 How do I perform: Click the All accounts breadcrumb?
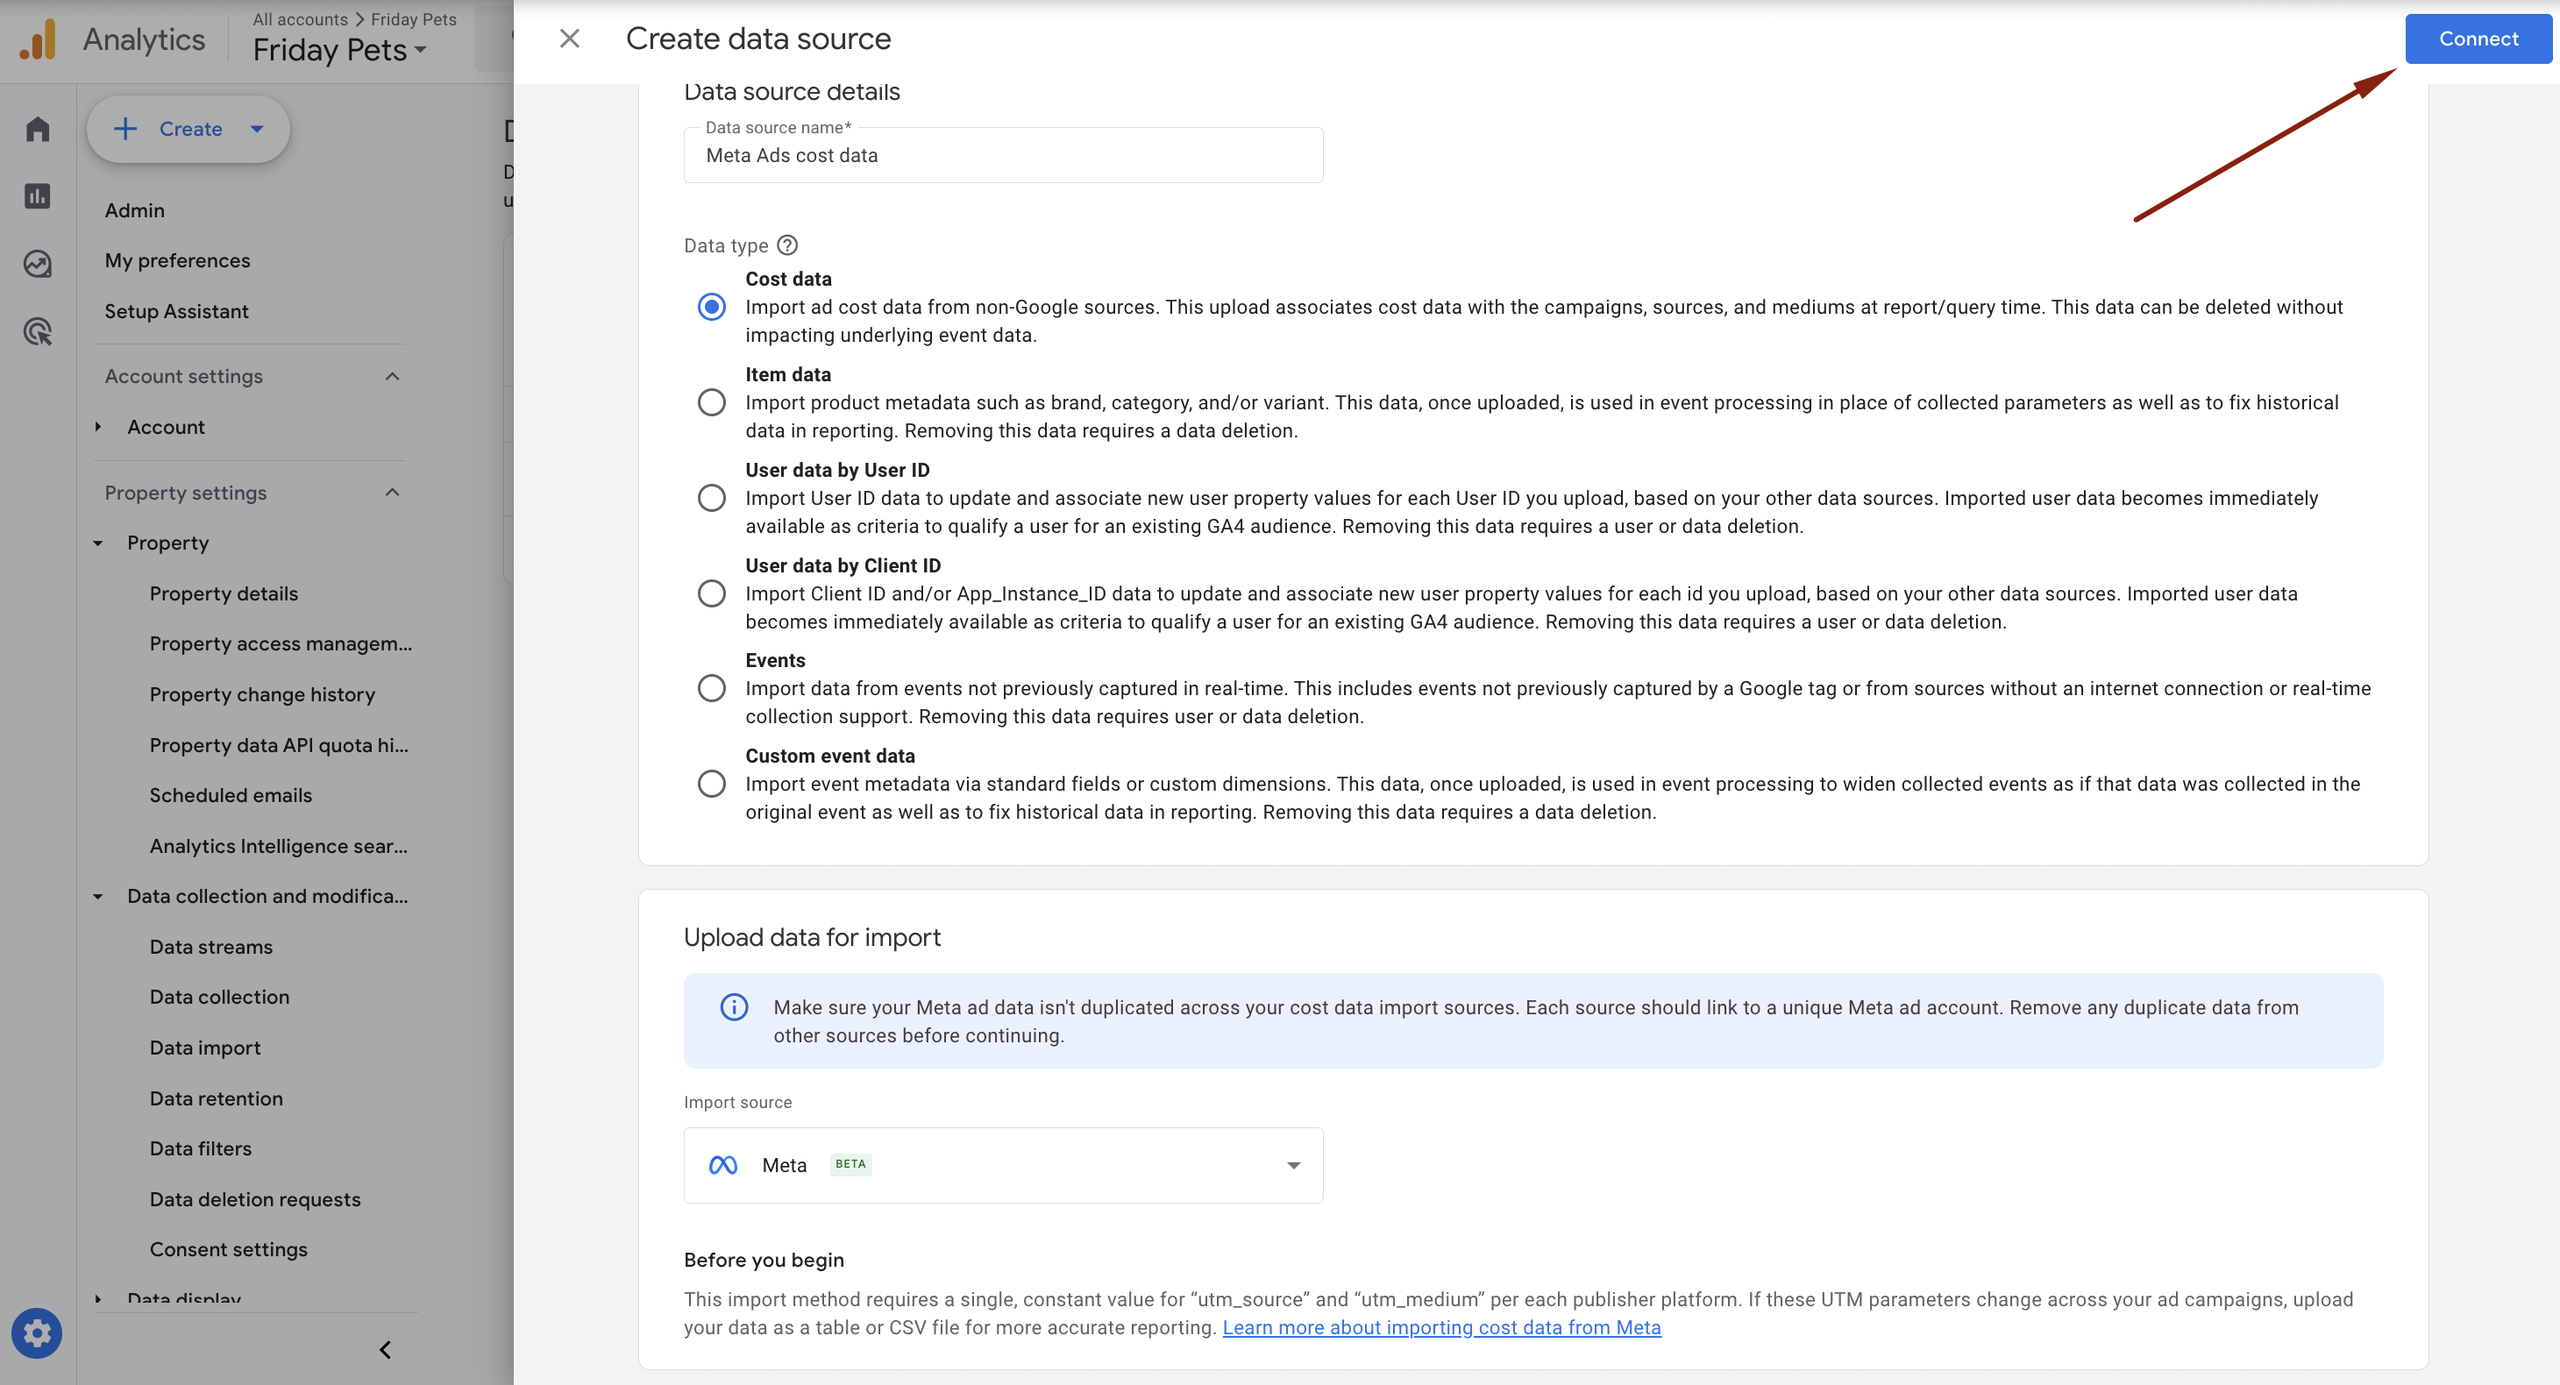(x=300, y=19)
